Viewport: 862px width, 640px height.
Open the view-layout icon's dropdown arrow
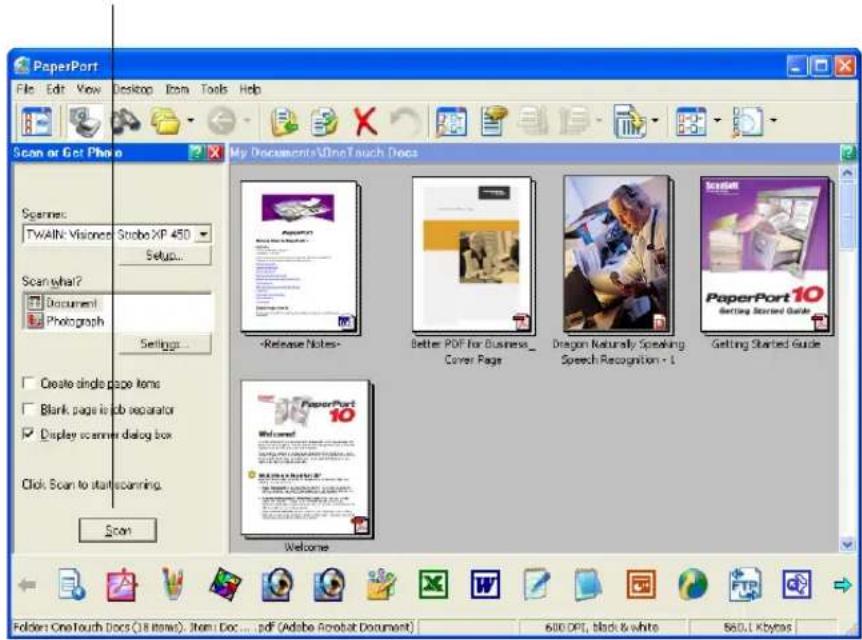[x=717, y=120]
